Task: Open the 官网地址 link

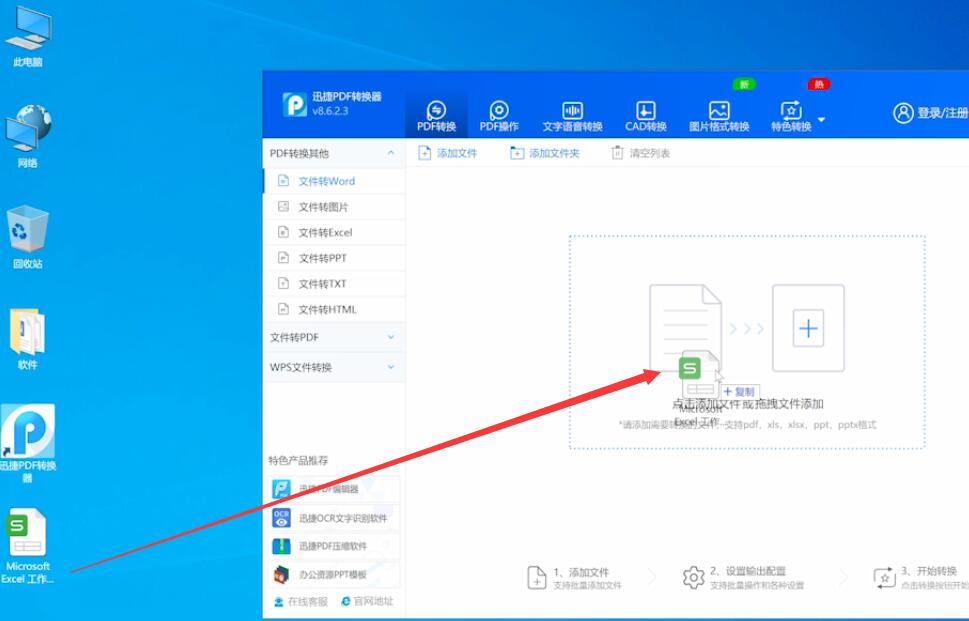Action: (367, 601)
